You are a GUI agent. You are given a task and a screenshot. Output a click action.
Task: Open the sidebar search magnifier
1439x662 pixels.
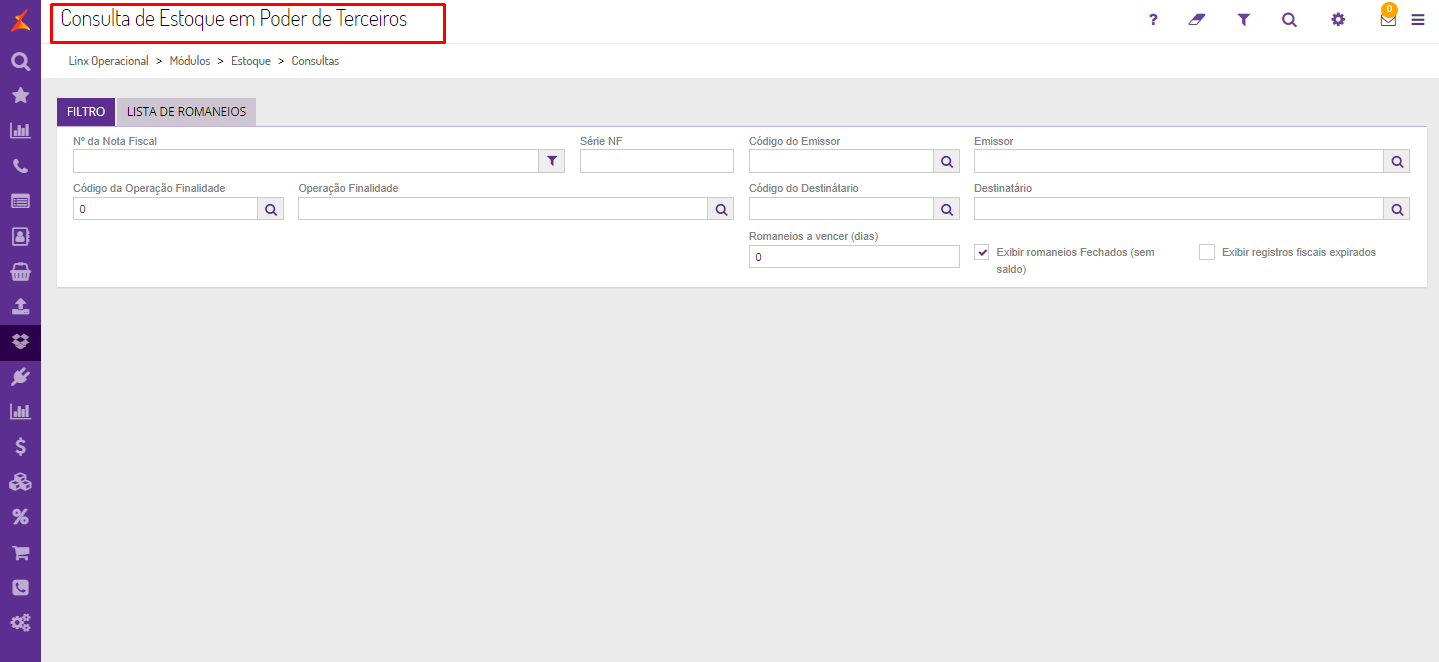pyautogui.click(x=20, y=62)
